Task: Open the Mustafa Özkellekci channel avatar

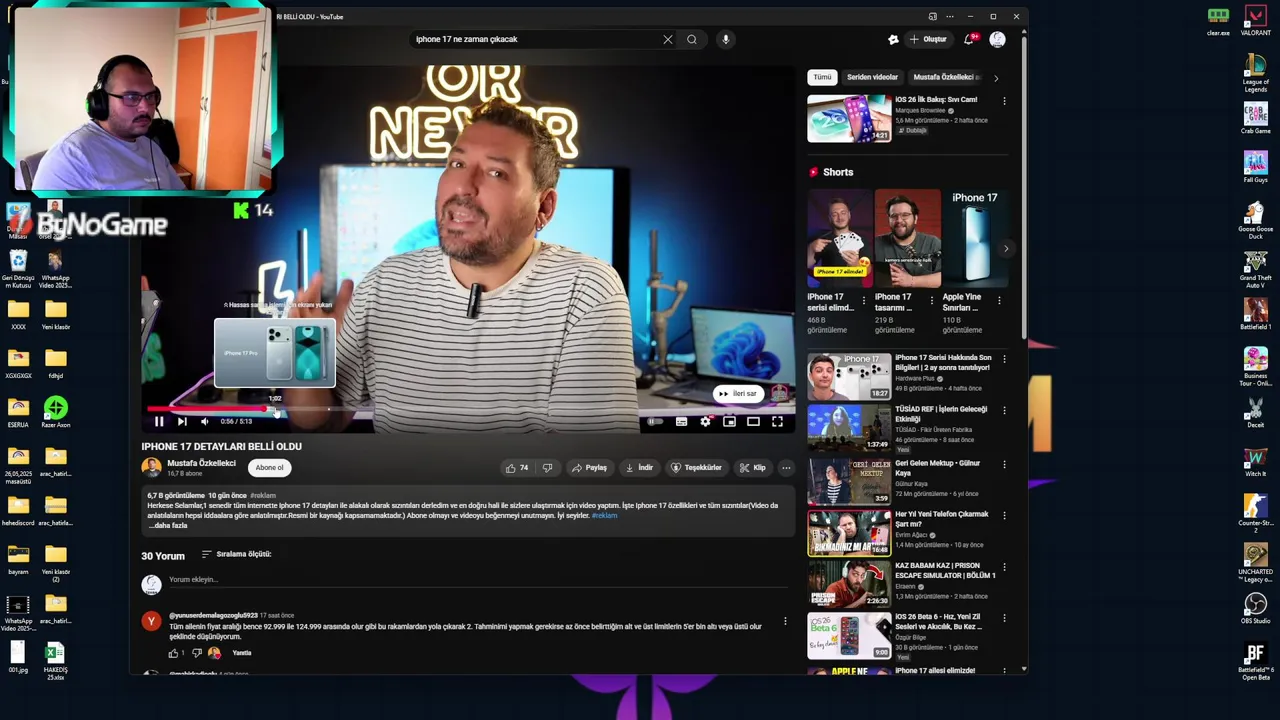Action: (x=151, y=467)
